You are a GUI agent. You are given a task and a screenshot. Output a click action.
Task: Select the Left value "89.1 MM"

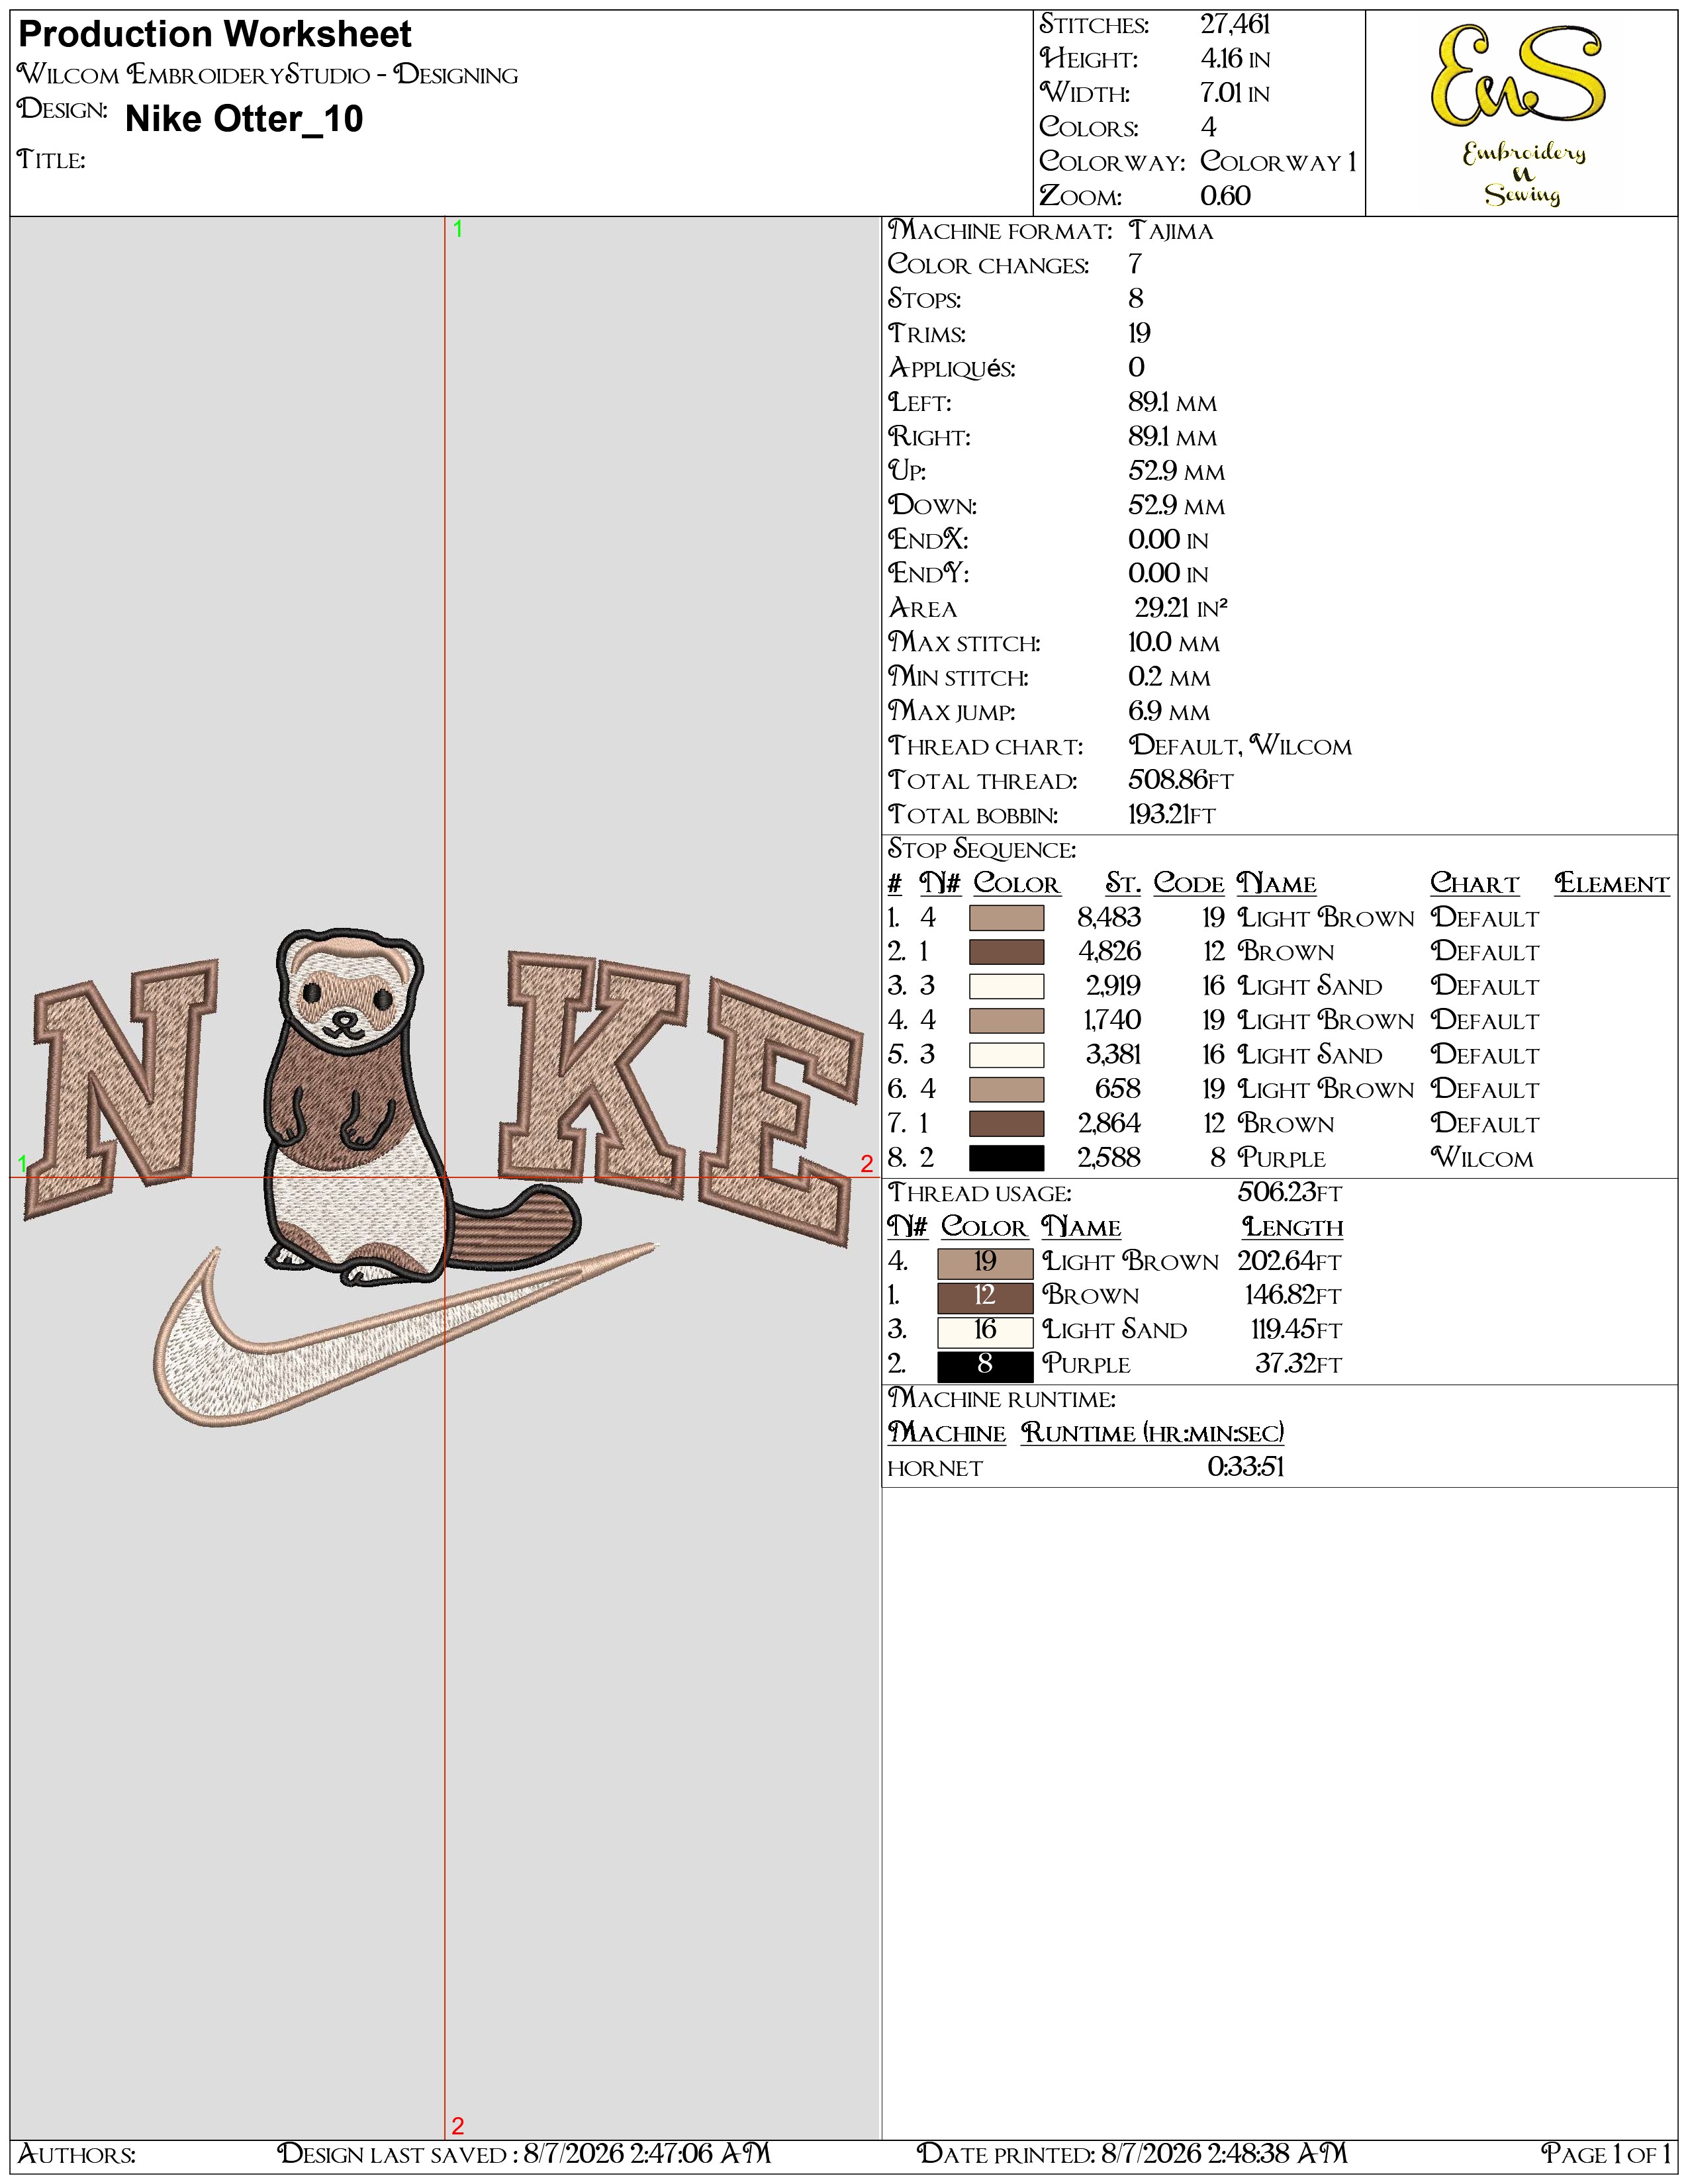(1172, 403)
